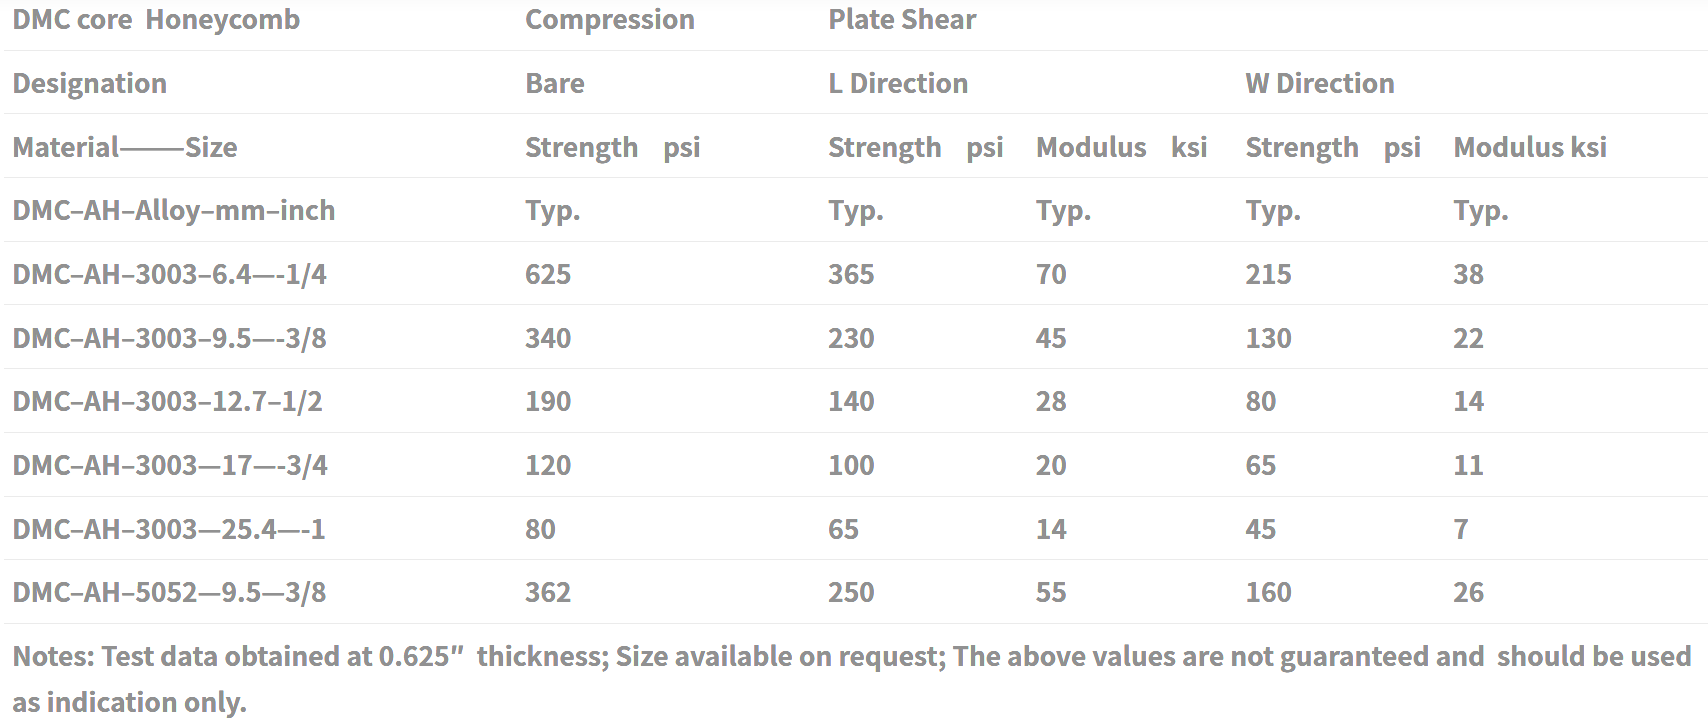Viewport: 1708px width, 726px height.
Task: Select the W modulus value 38
Action: [x=1468, y=274]
